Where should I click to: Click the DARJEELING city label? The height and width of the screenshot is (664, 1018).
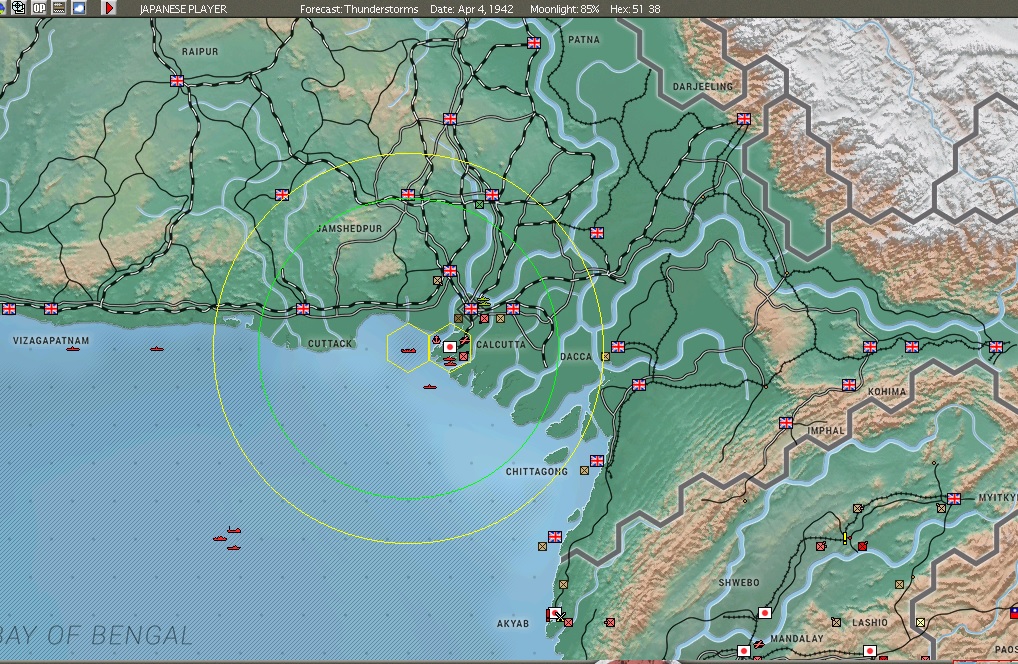(702, 86)
